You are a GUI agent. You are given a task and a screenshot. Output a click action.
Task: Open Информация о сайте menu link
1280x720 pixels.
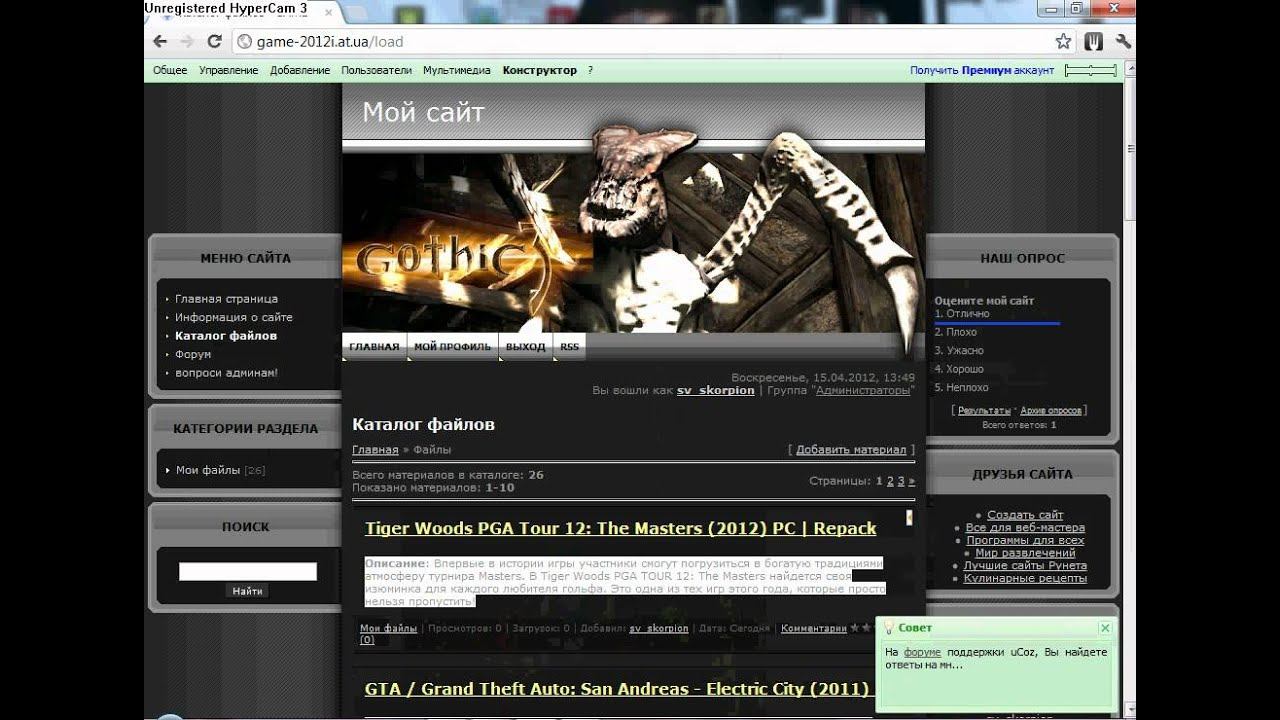[234, 317]
